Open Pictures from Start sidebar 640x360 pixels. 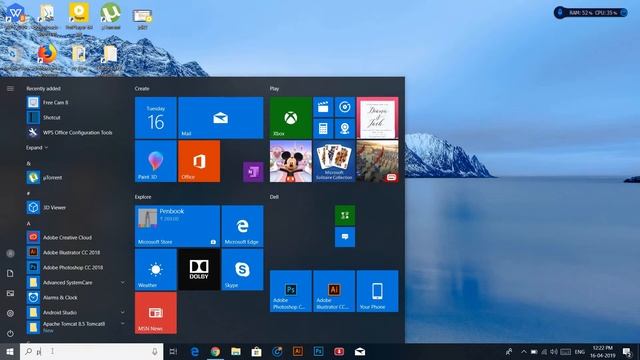[10, 293]
